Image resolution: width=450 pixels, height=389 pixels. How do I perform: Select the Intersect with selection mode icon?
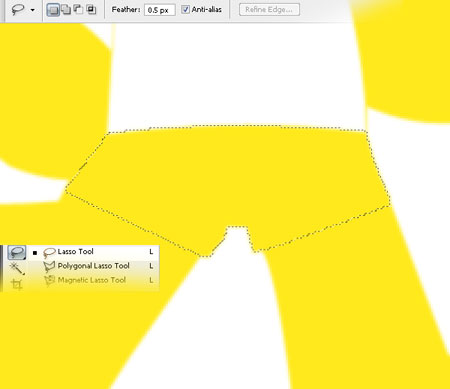tap(91, 9)
